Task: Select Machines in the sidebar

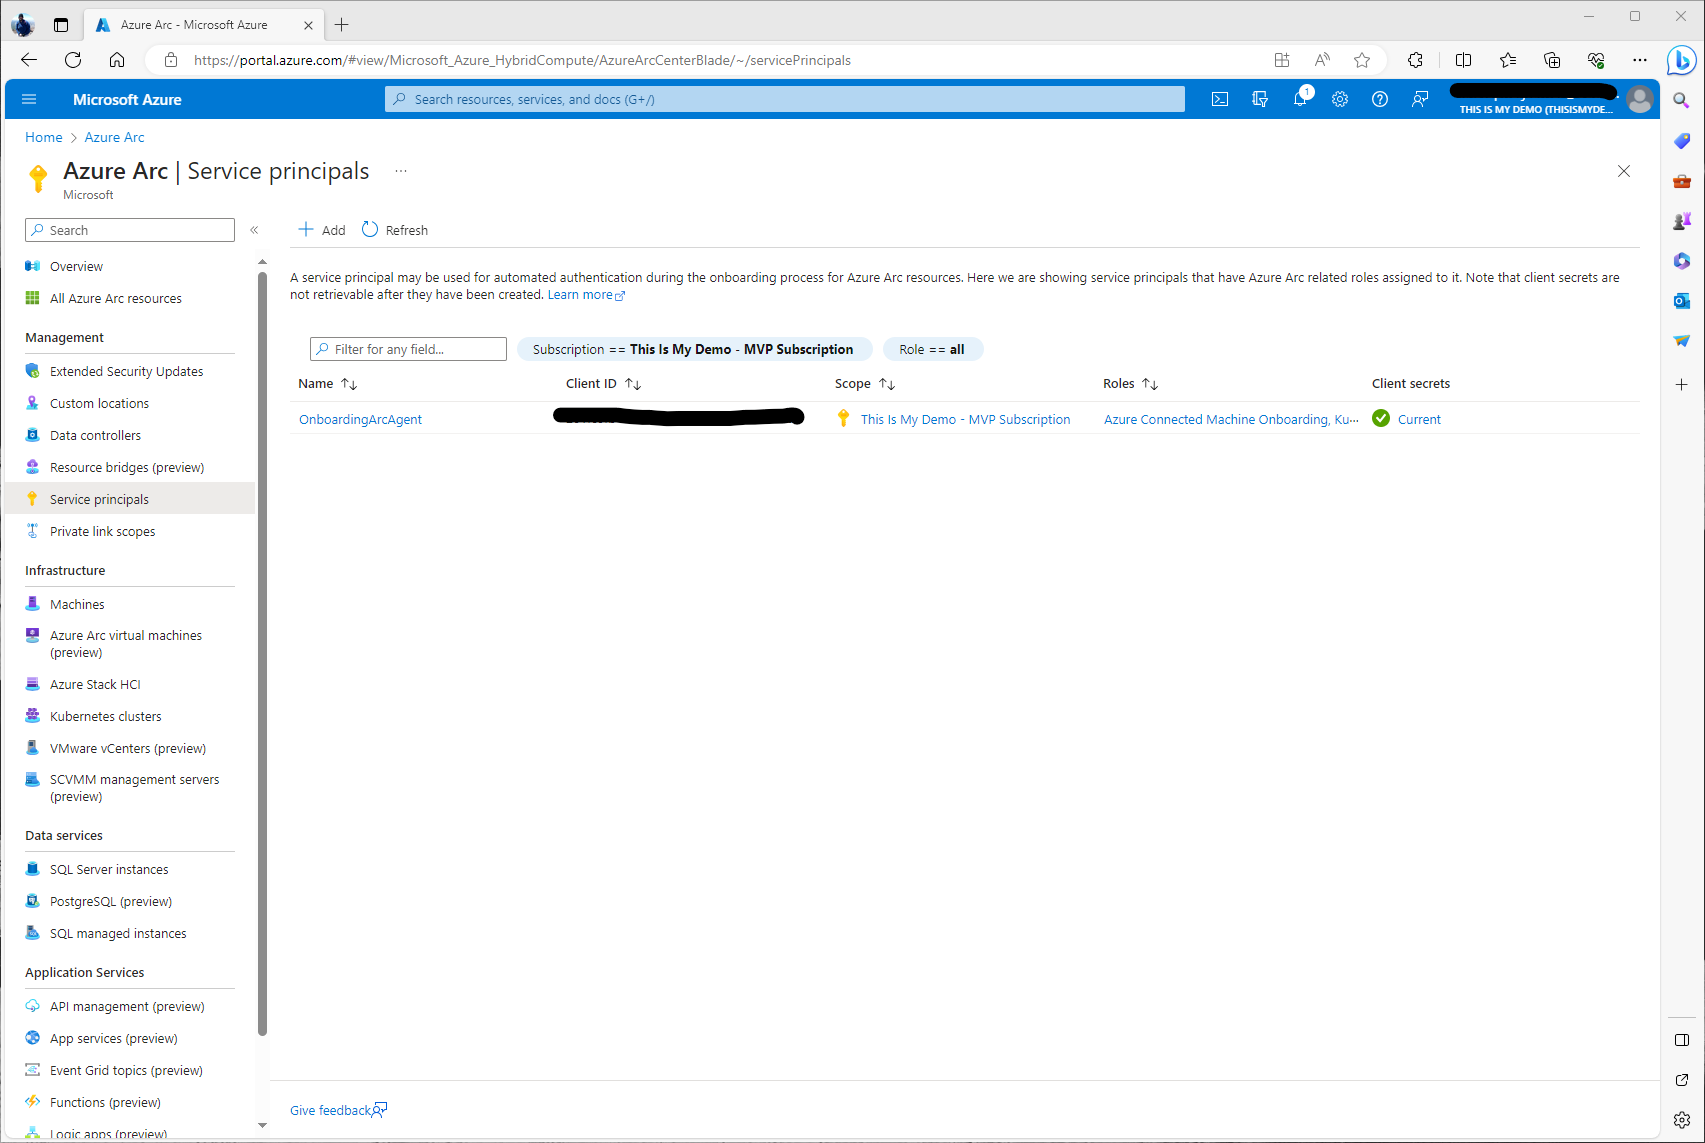Action: (x=77, y=604)
